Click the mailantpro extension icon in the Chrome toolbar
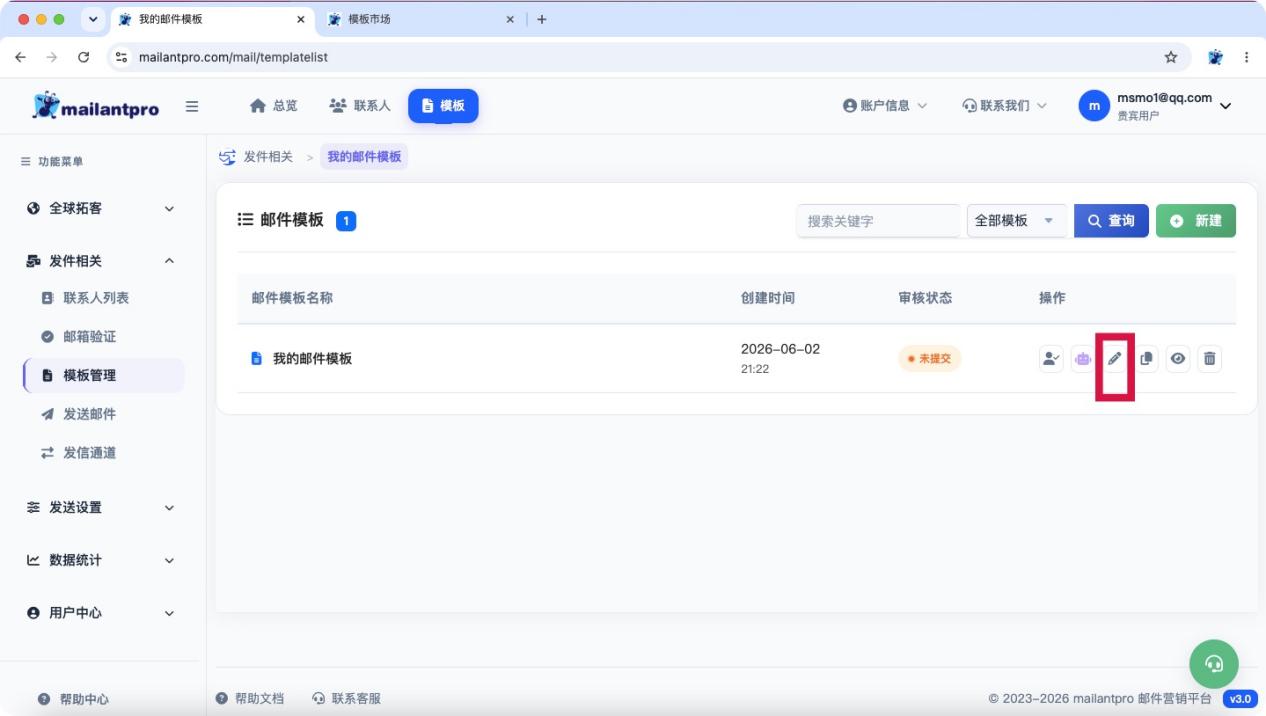This screenshot has width=1266, height=716. tap(1215, 57)
